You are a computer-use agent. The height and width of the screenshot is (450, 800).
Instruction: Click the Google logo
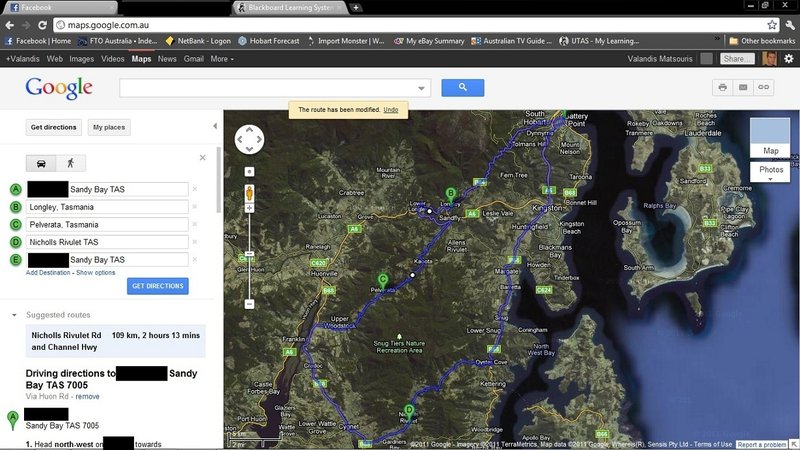(59, 88)
